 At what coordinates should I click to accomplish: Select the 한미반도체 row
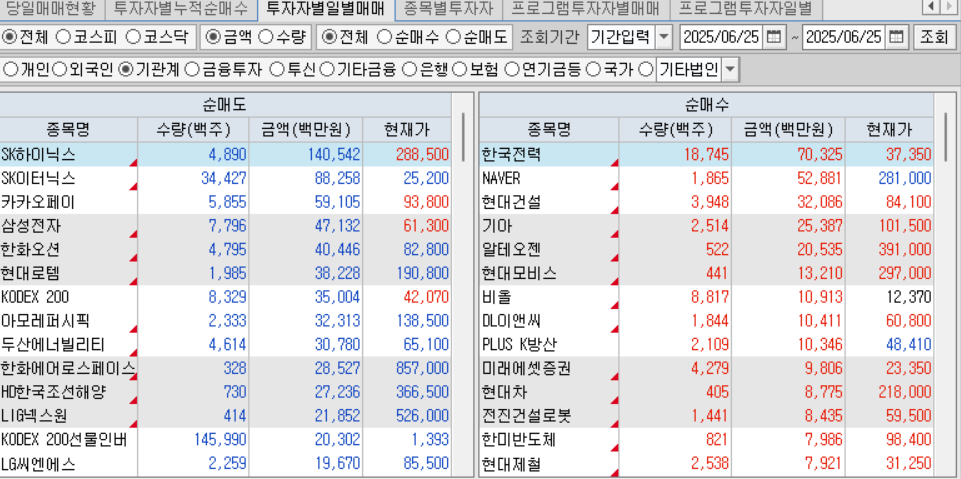point(707,440)
